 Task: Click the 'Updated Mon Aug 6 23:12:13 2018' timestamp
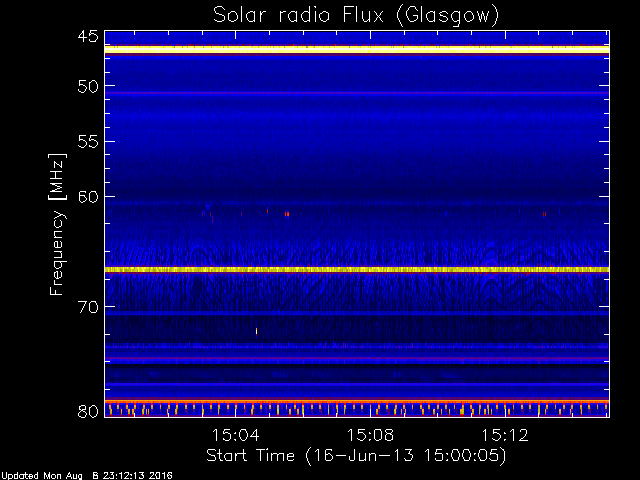coord(87,476)
